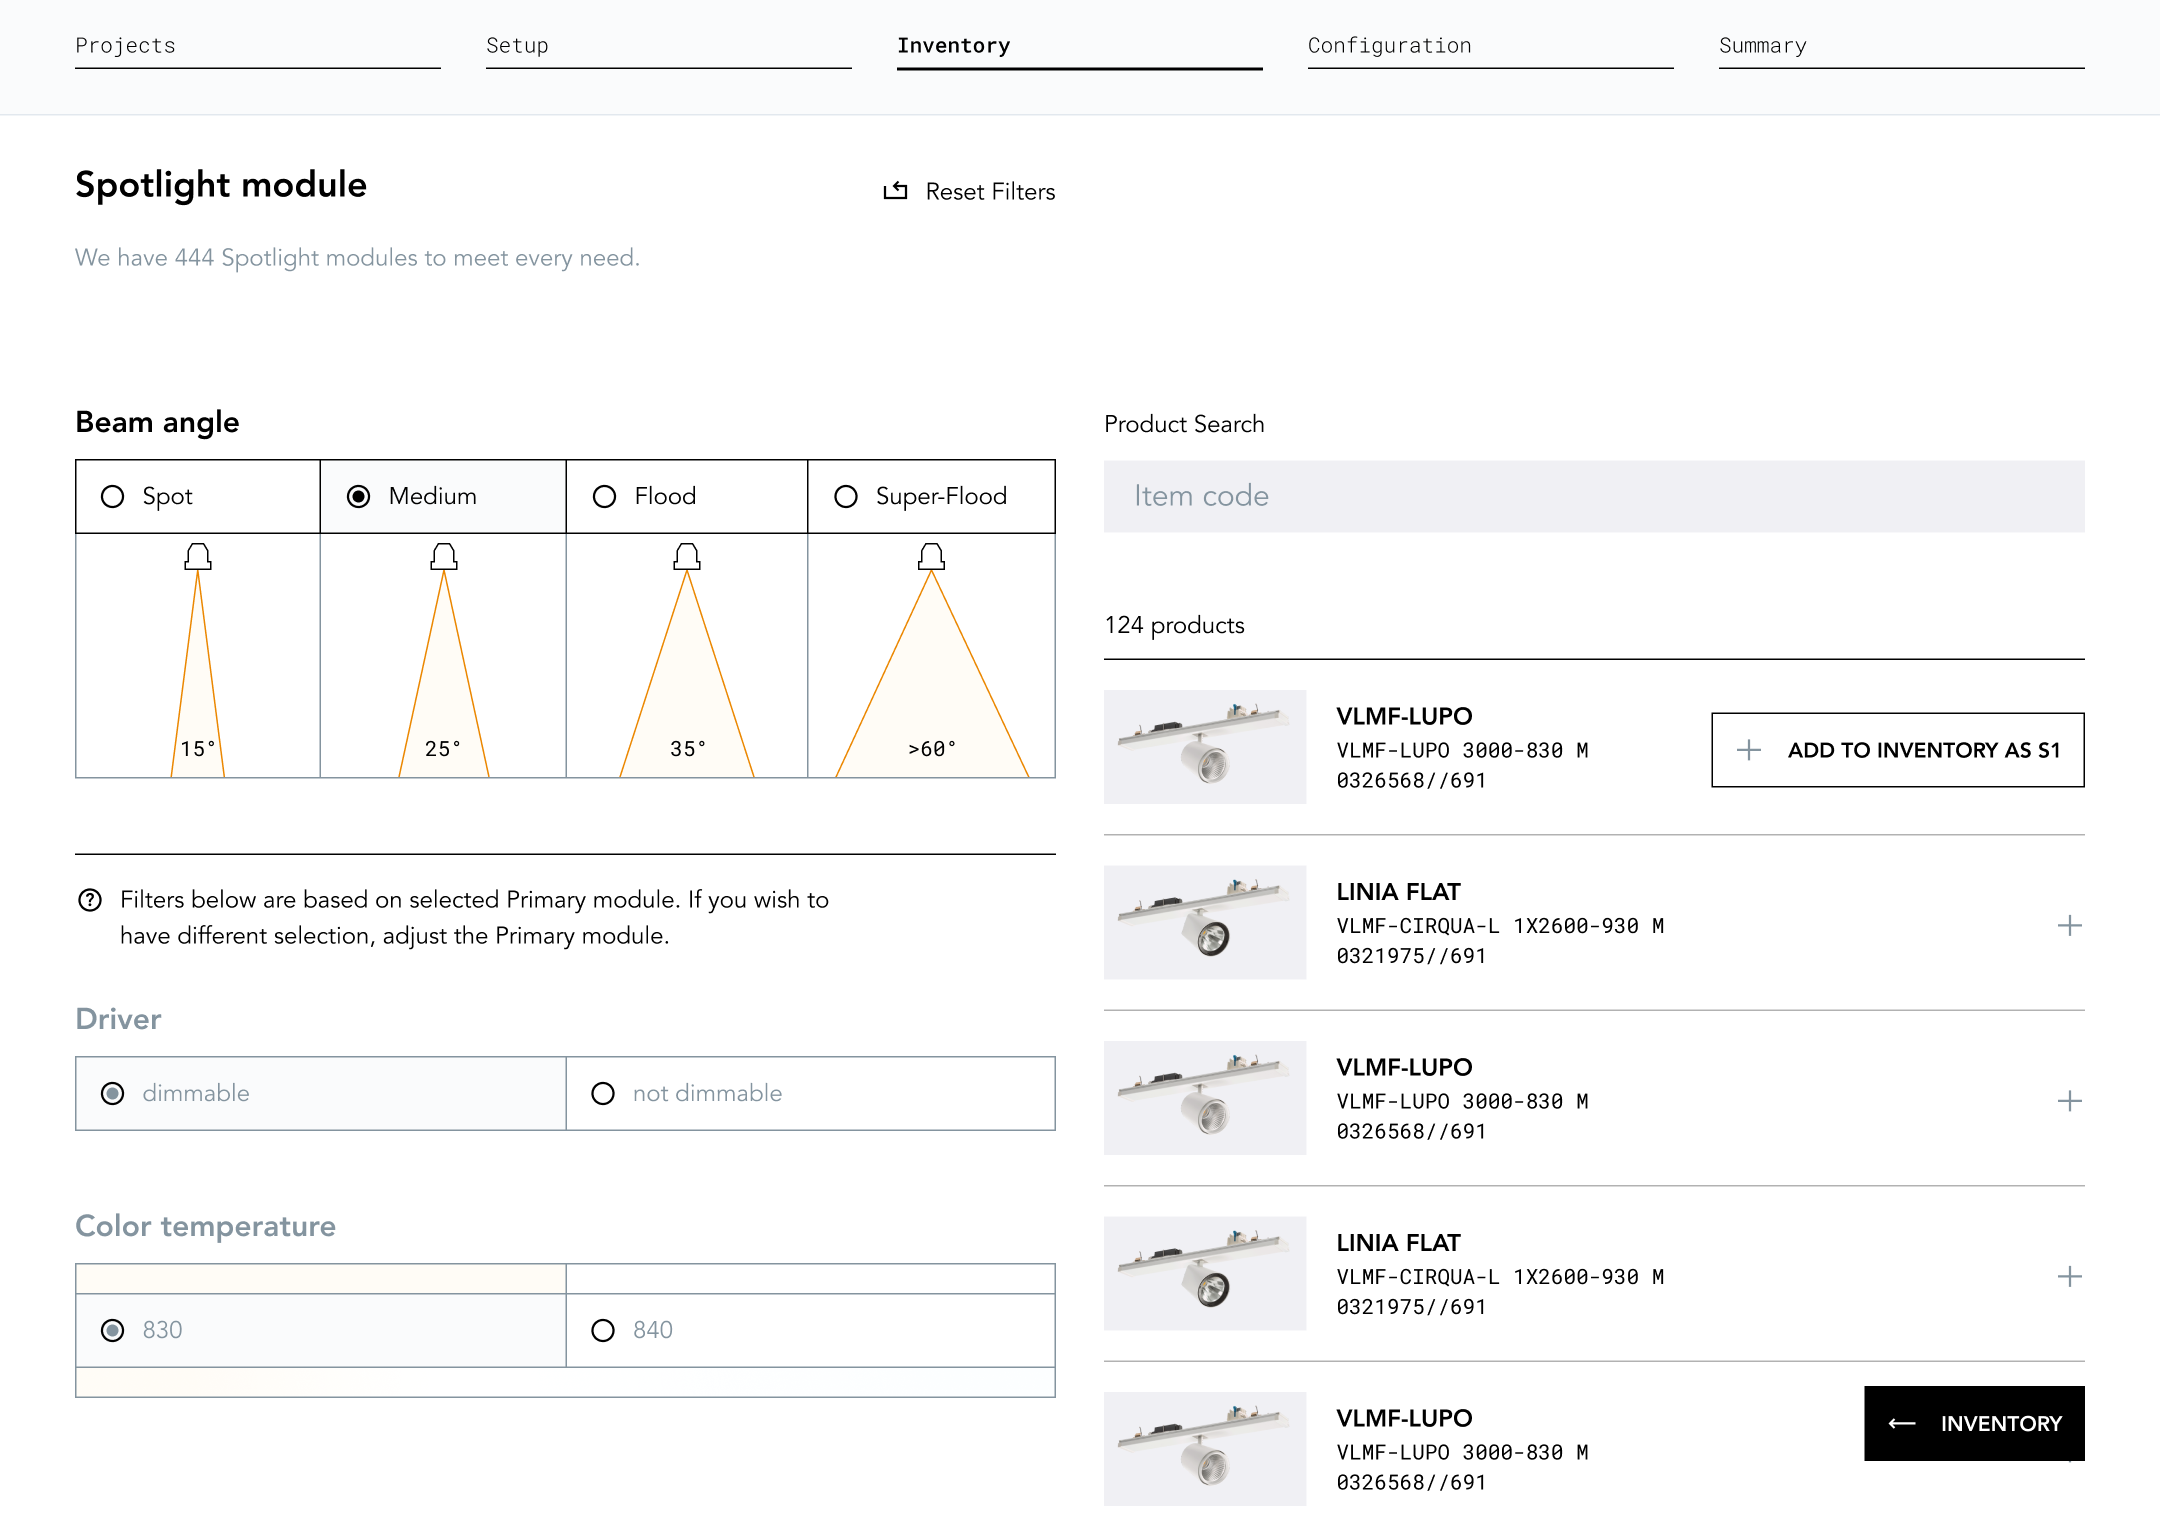Open second VLMF-LUPO product thumbnail
2160x1536 pixels.
pos(1205,1097)
